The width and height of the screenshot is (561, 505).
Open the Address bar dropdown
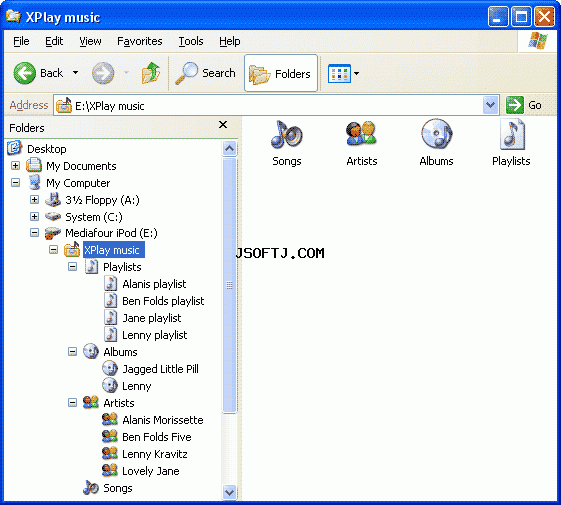490,105
